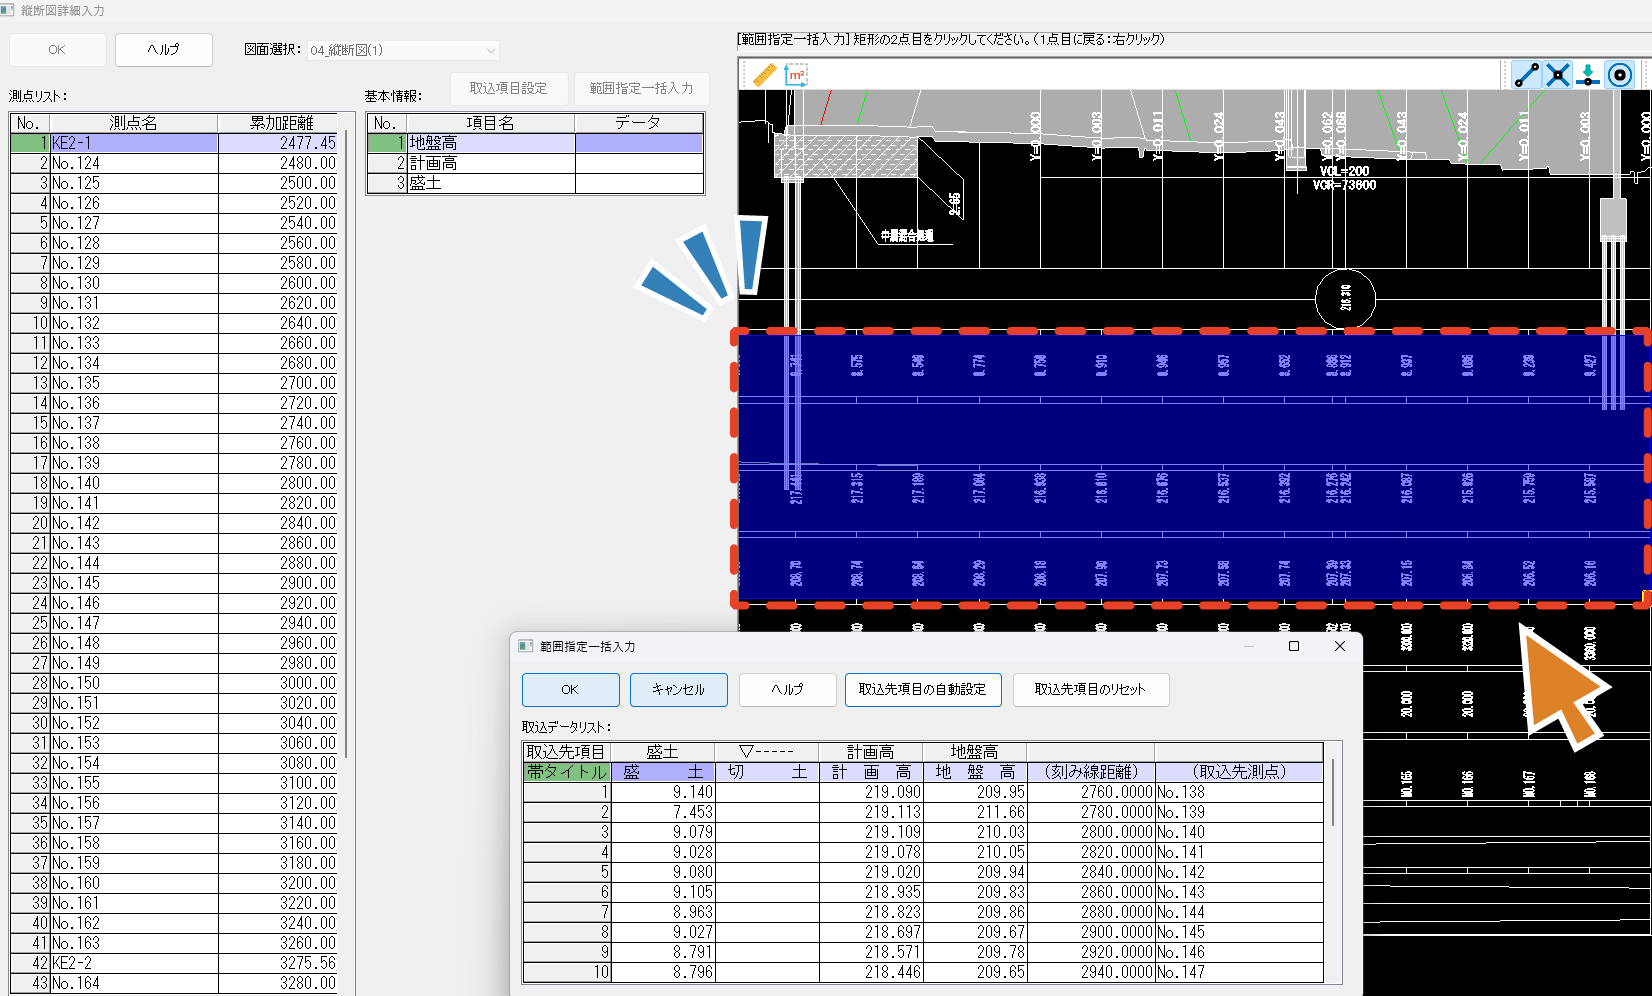
Task: Toggle the perpendicular point snap icon
Action: [x=1588, y=75]
